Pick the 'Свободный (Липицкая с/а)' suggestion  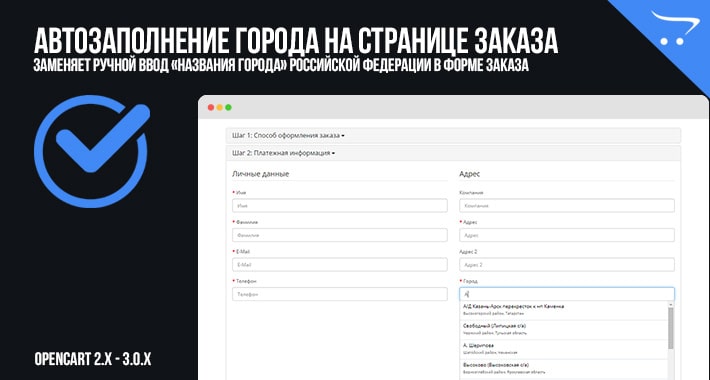(564, 329)
